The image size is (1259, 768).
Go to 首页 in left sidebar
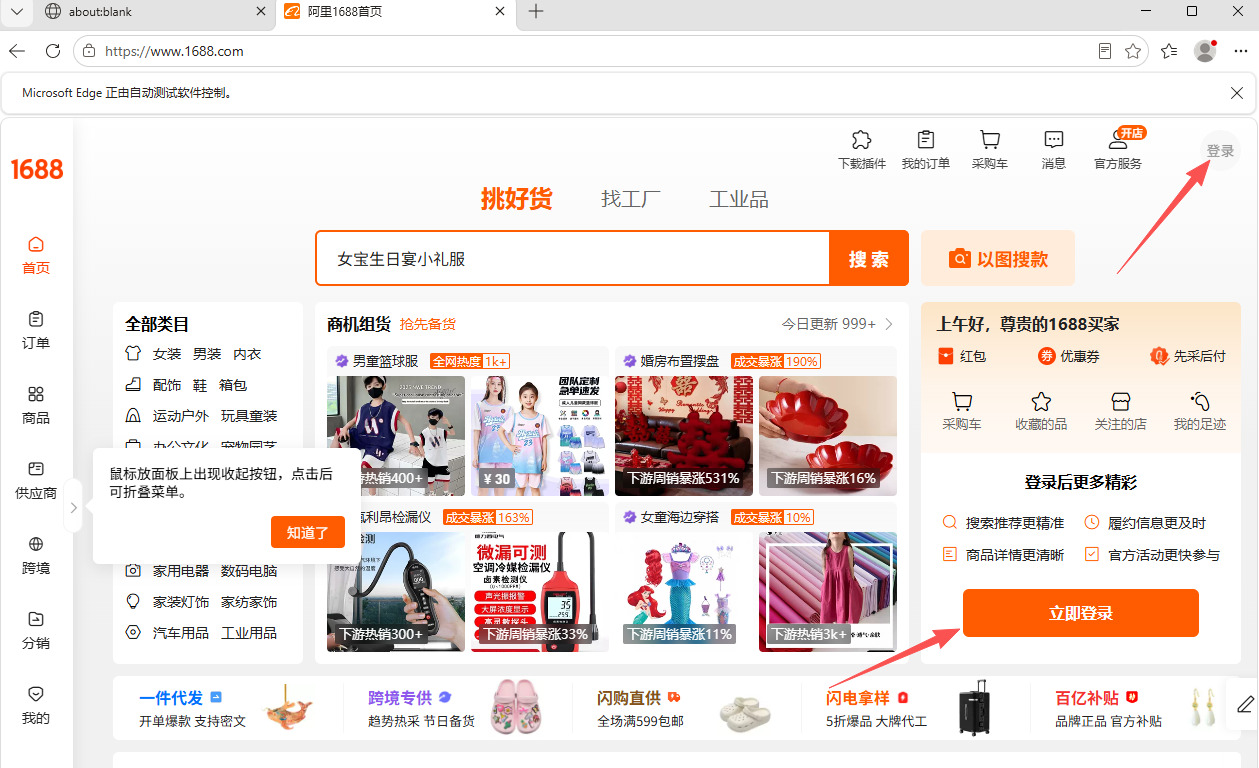point(36,256)
